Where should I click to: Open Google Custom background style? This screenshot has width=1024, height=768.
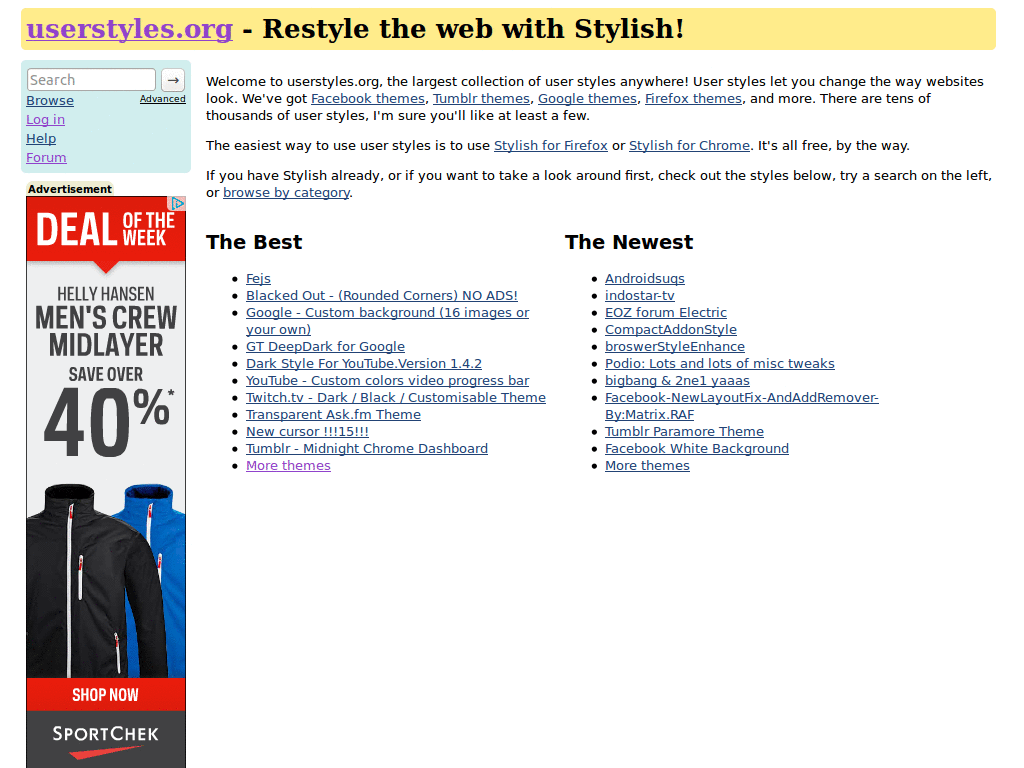click(387, 321)
